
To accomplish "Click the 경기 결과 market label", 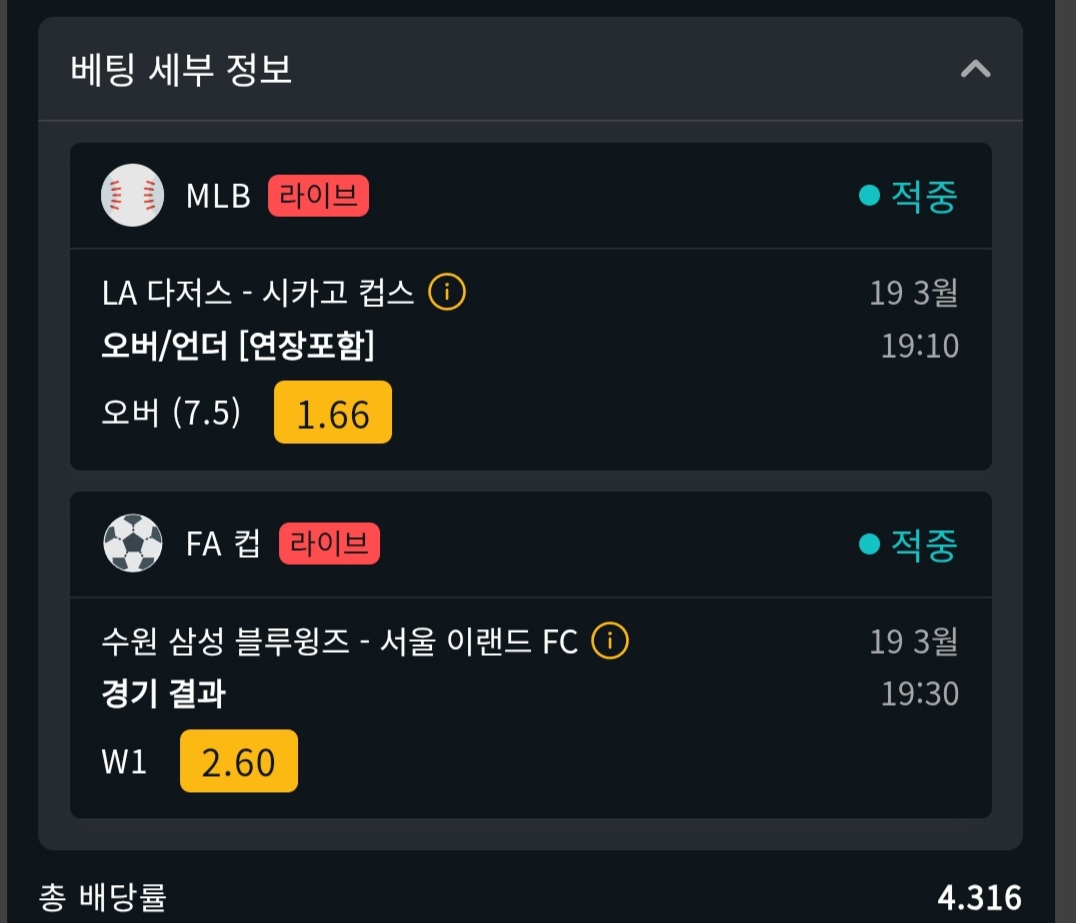I will 163,694.
